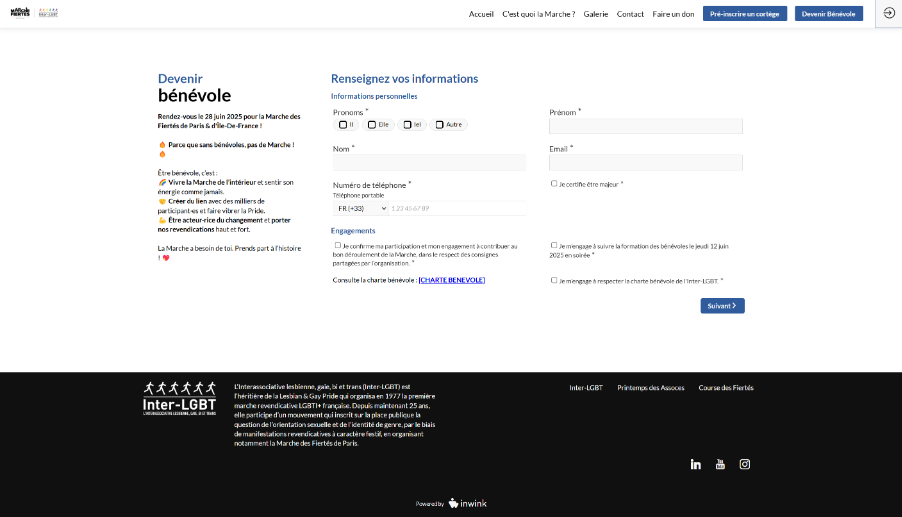Select the "Elle" pronoun checkbox

tap(371, 125)
